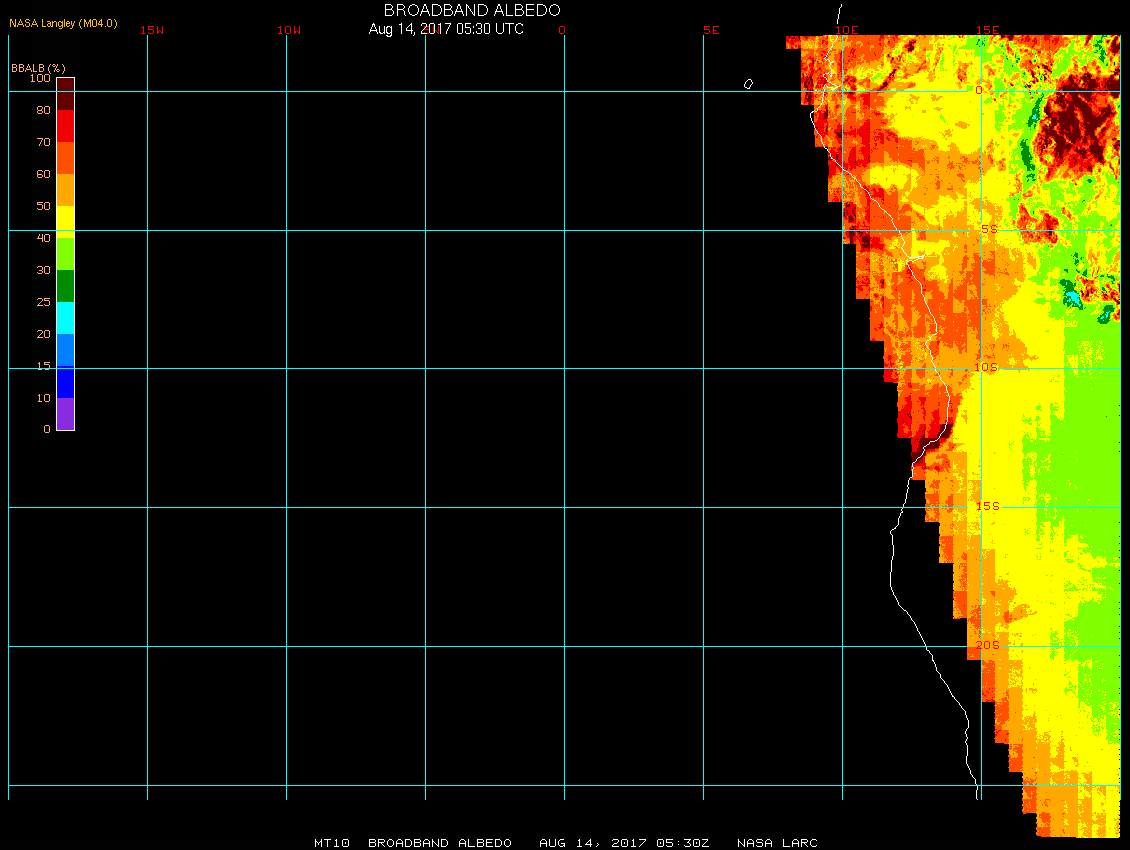Click the purple 0-10% legend swatch
Image resolution: width=1130 pixels, height=850 pixels.
click(x=65, y=414)
